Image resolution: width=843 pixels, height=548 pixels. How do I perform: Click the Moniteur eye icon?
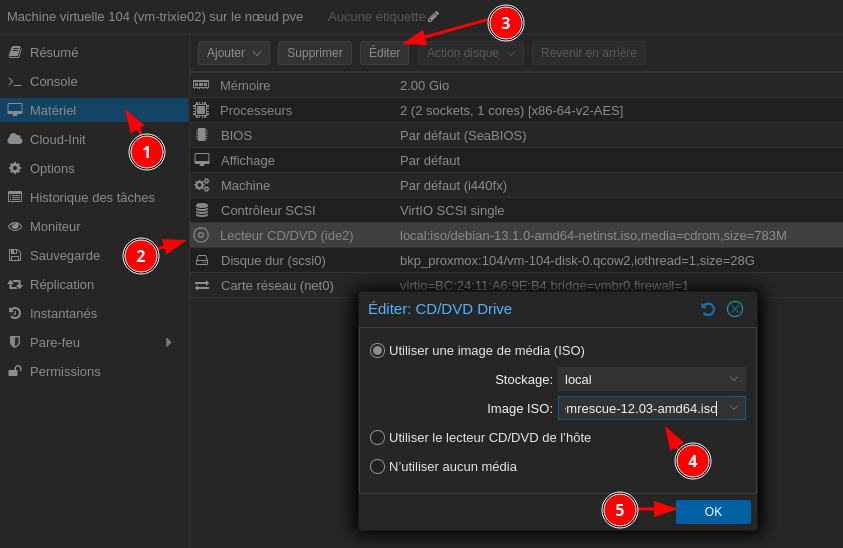tap(15, 226)
